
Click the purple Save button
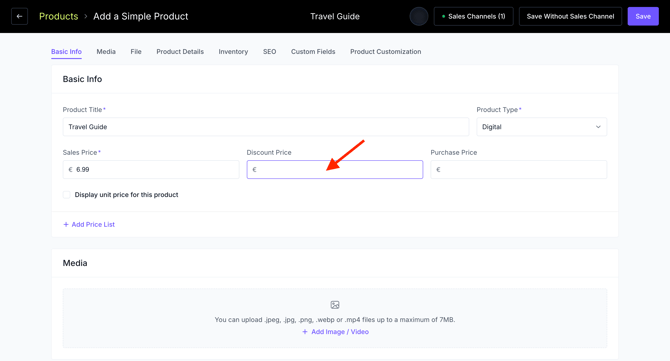click(643, 16)
